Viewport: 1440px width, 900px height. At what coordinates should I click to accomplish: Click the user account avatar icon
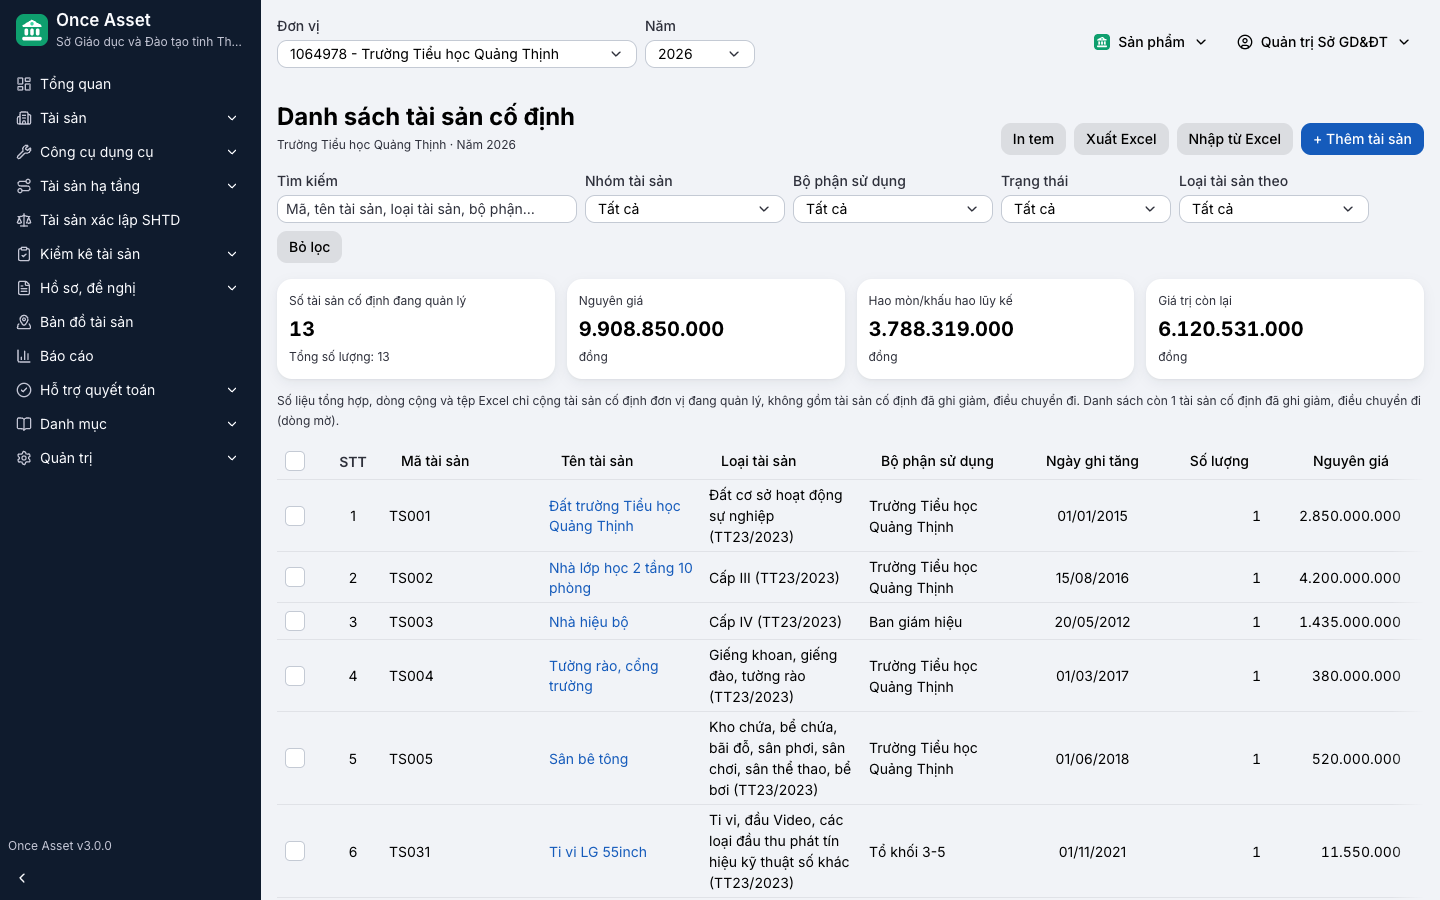(x=1245, y=42)
